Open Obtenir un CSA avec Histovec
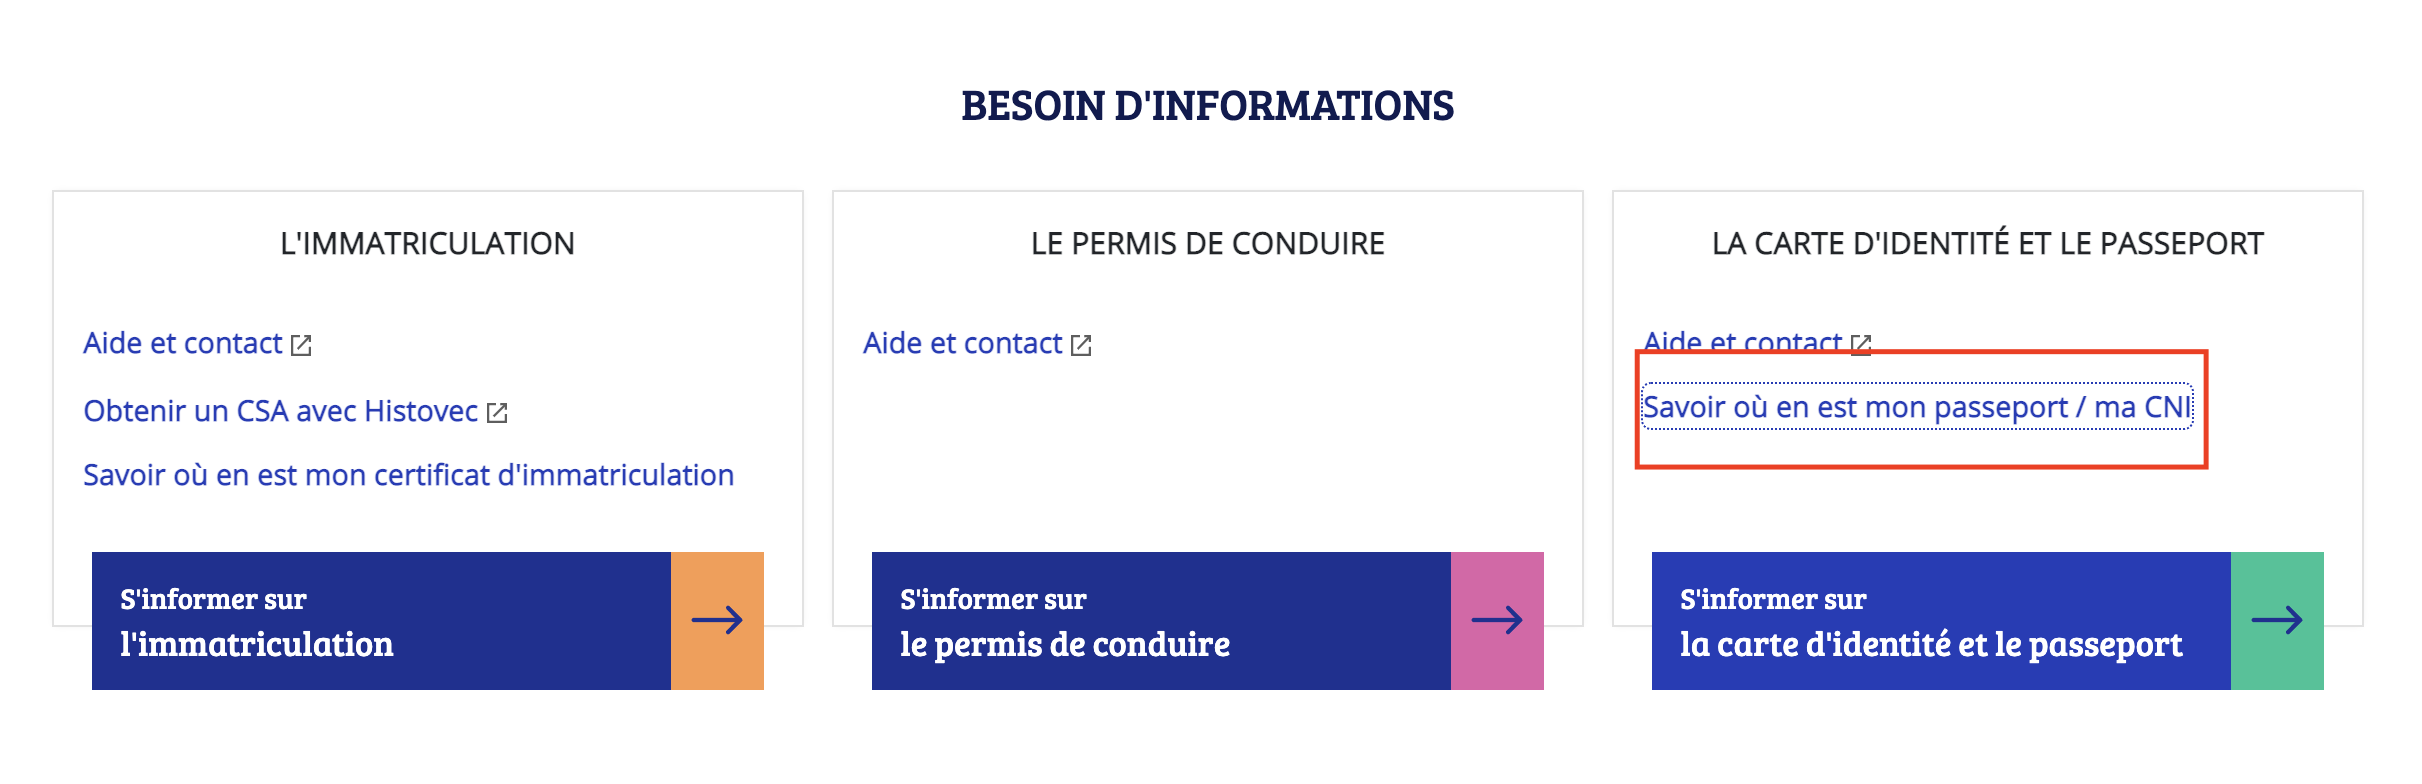 (x=281, y=411)
